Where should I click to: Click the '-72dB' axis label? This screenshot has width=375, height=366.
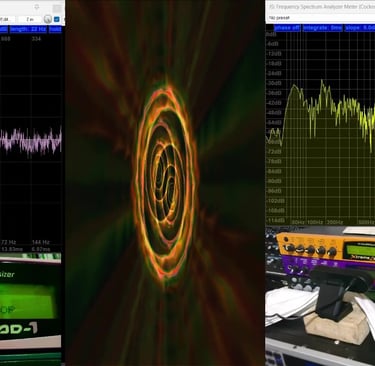pyautogui.click(x=275, y=152)
